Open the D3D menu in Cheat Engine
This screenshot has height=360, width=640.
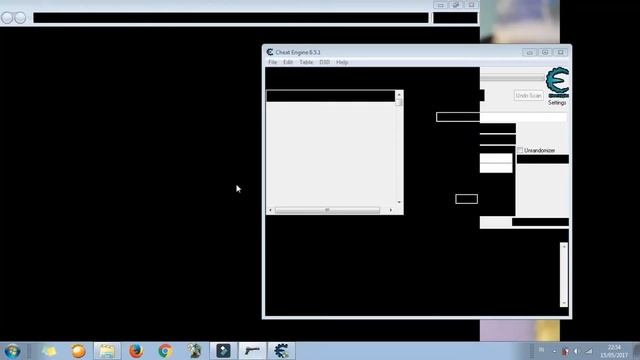coord(324,62)
